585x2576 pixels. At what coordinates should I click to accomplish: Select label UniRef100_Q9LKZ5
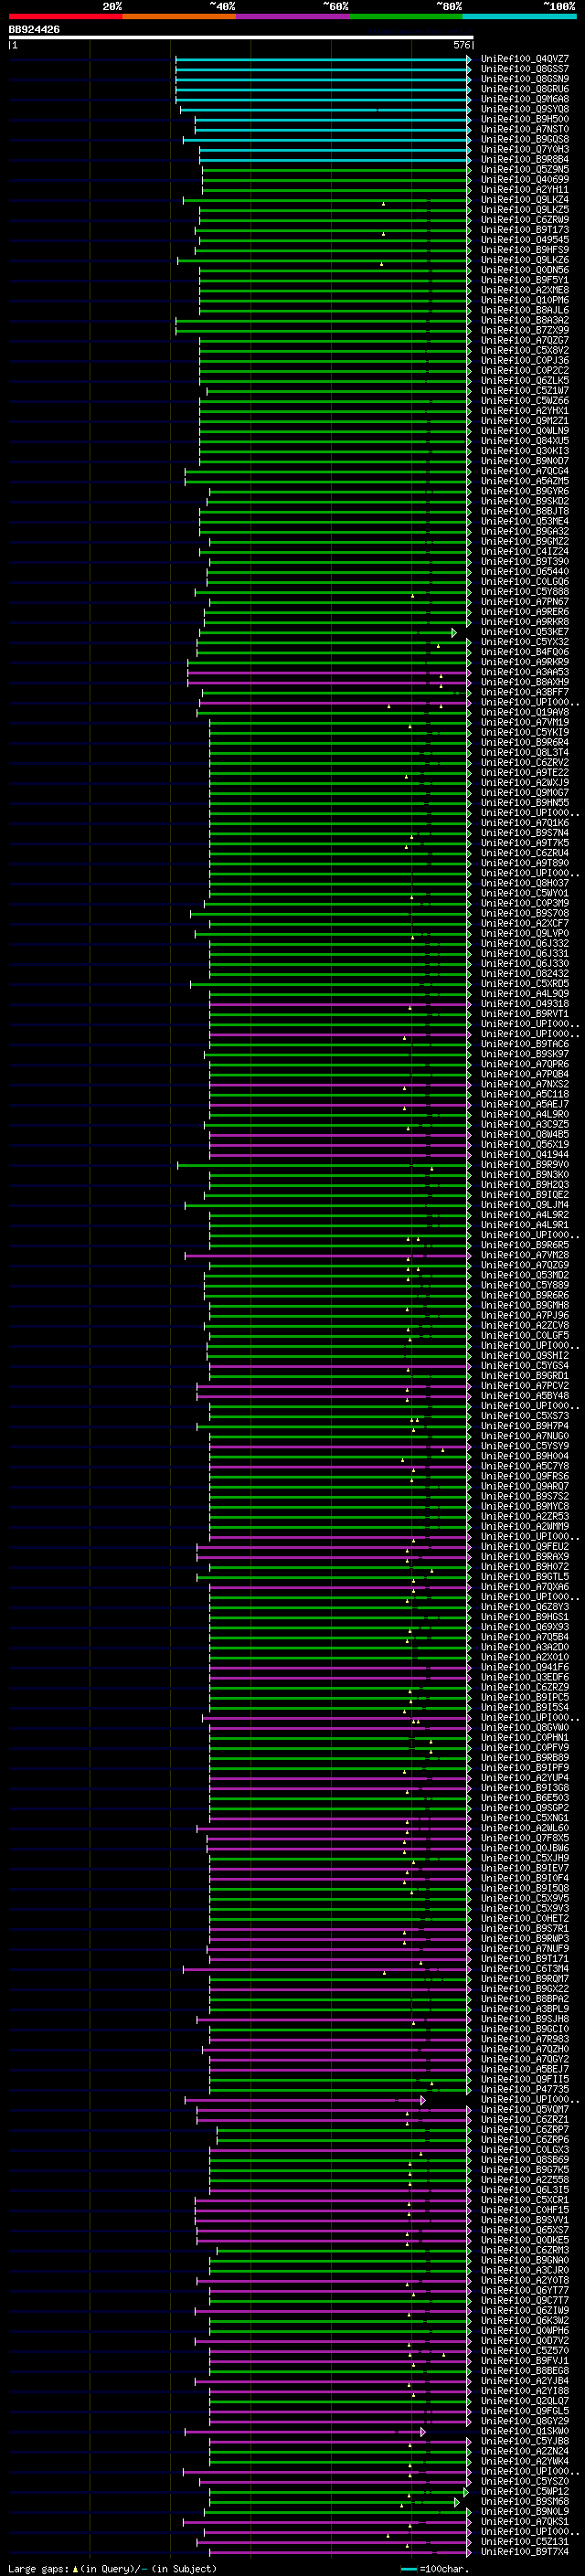click(x=525, y=210)
